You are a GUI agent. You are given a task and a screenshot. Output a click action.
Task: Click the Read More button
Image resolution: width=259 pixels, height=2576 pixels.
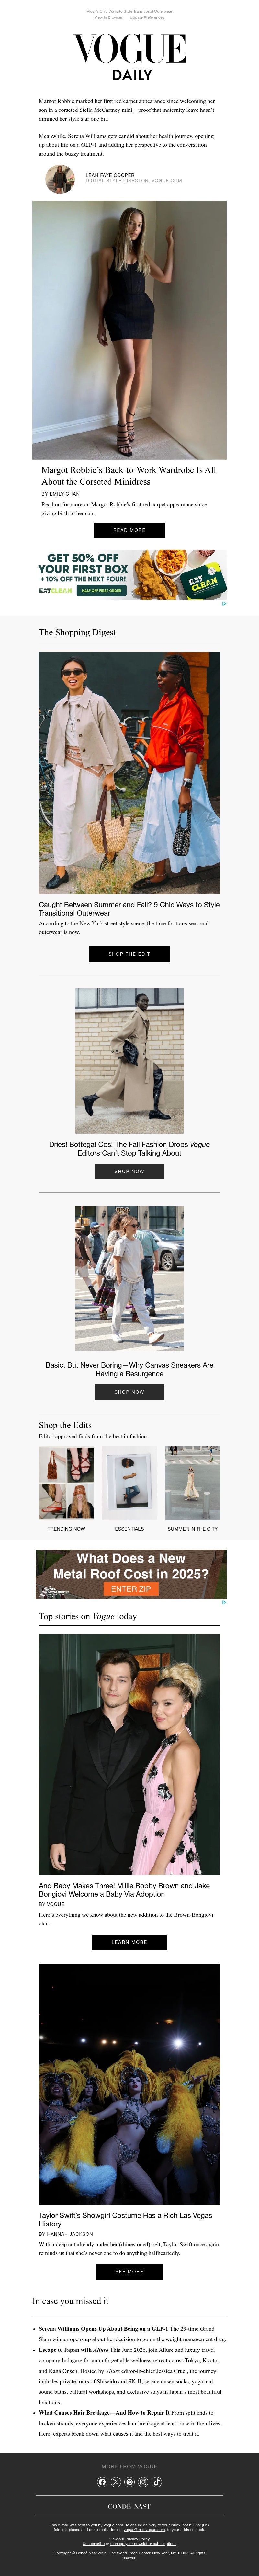pos(129,530)
